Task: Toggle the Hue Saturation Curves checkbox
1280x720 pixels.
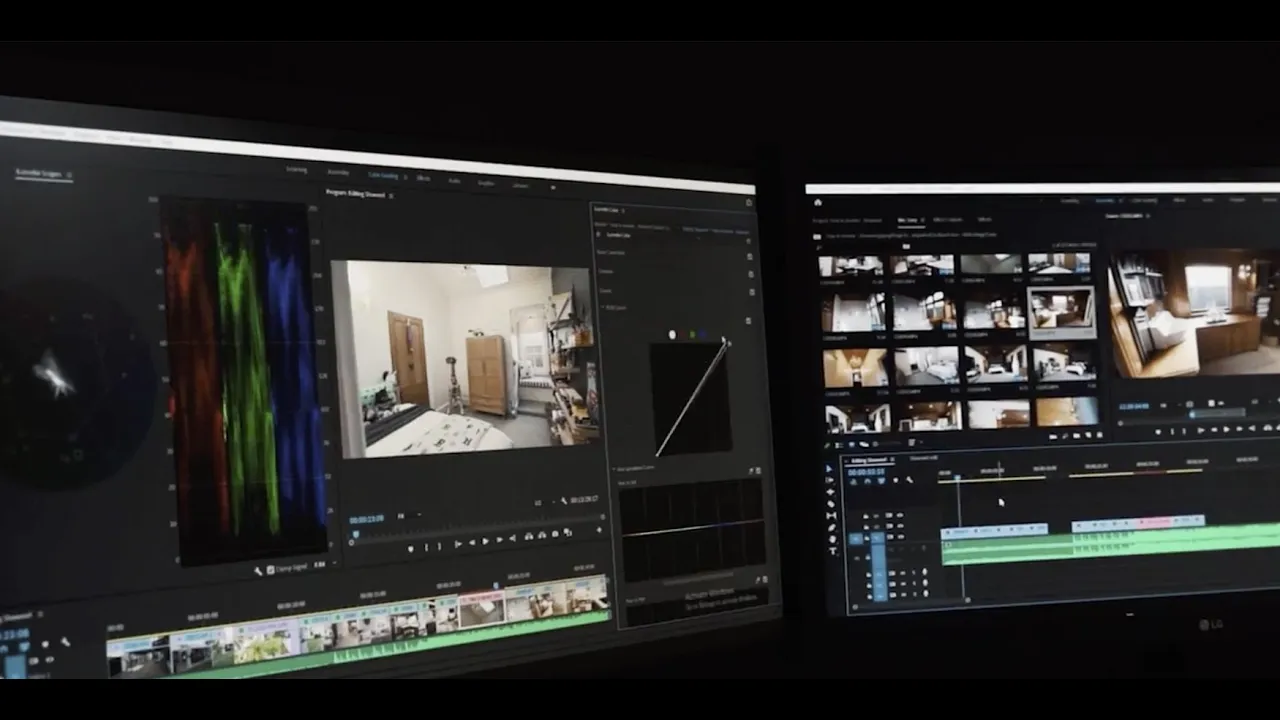Action: (x=758, y=470)
